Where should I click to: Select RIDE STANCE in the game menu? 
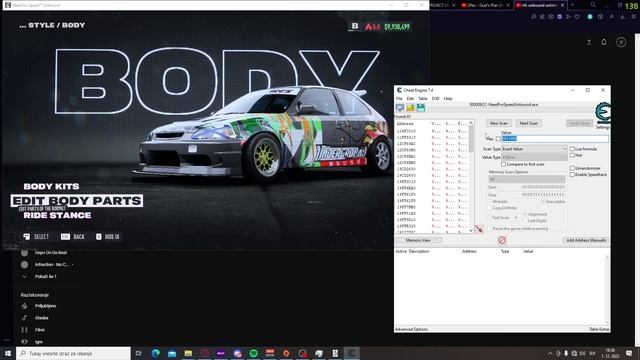pos(57,215)
